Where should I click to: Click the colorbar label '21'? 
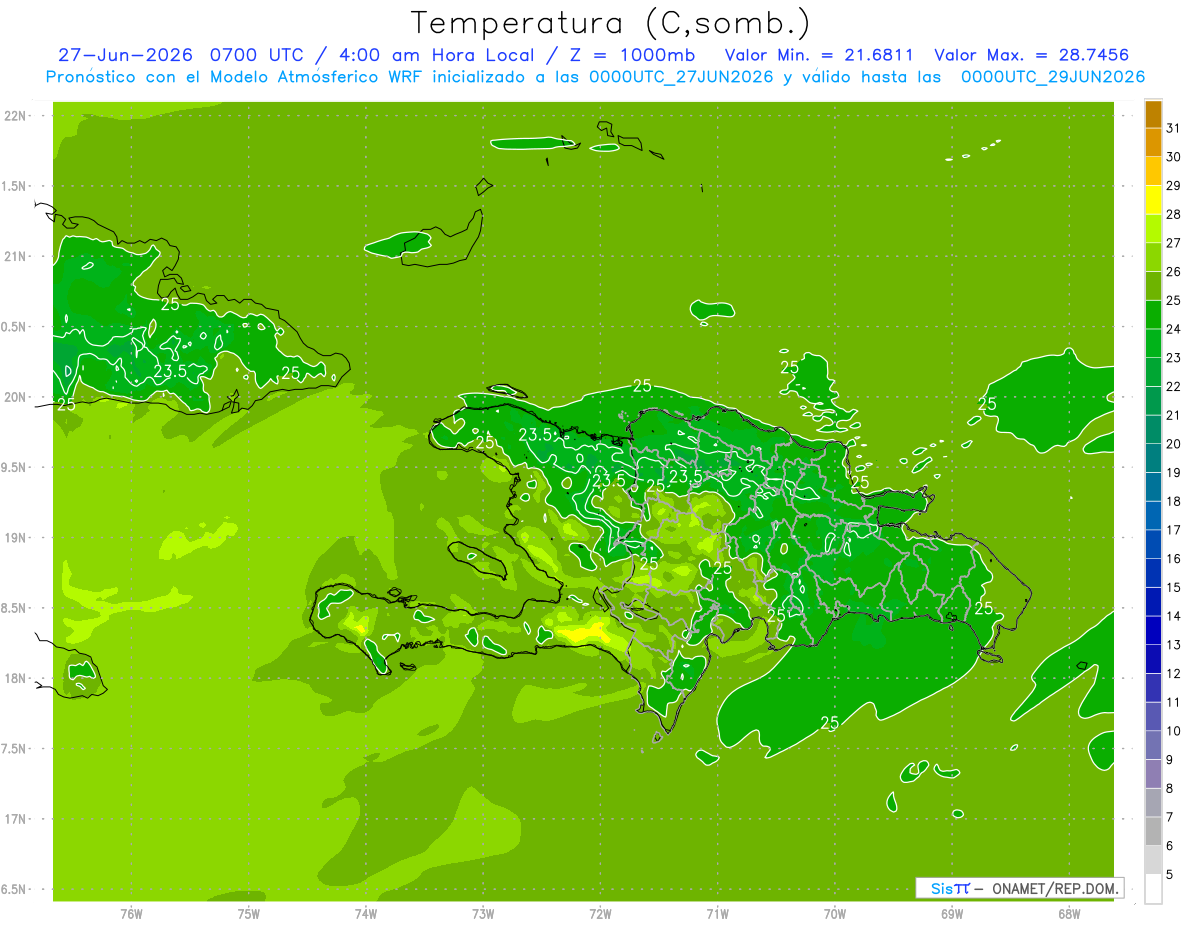pyautogui.click(x=1174, y=415)
